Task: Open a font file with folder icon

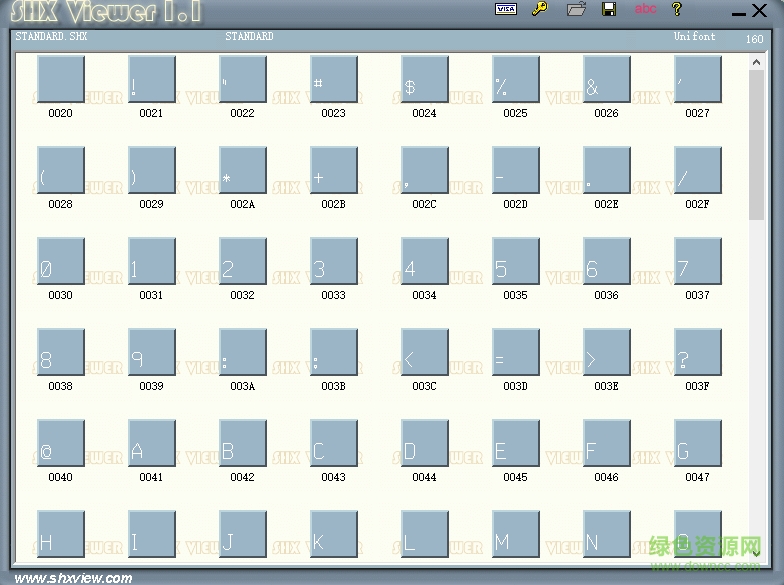Action: 576,9
